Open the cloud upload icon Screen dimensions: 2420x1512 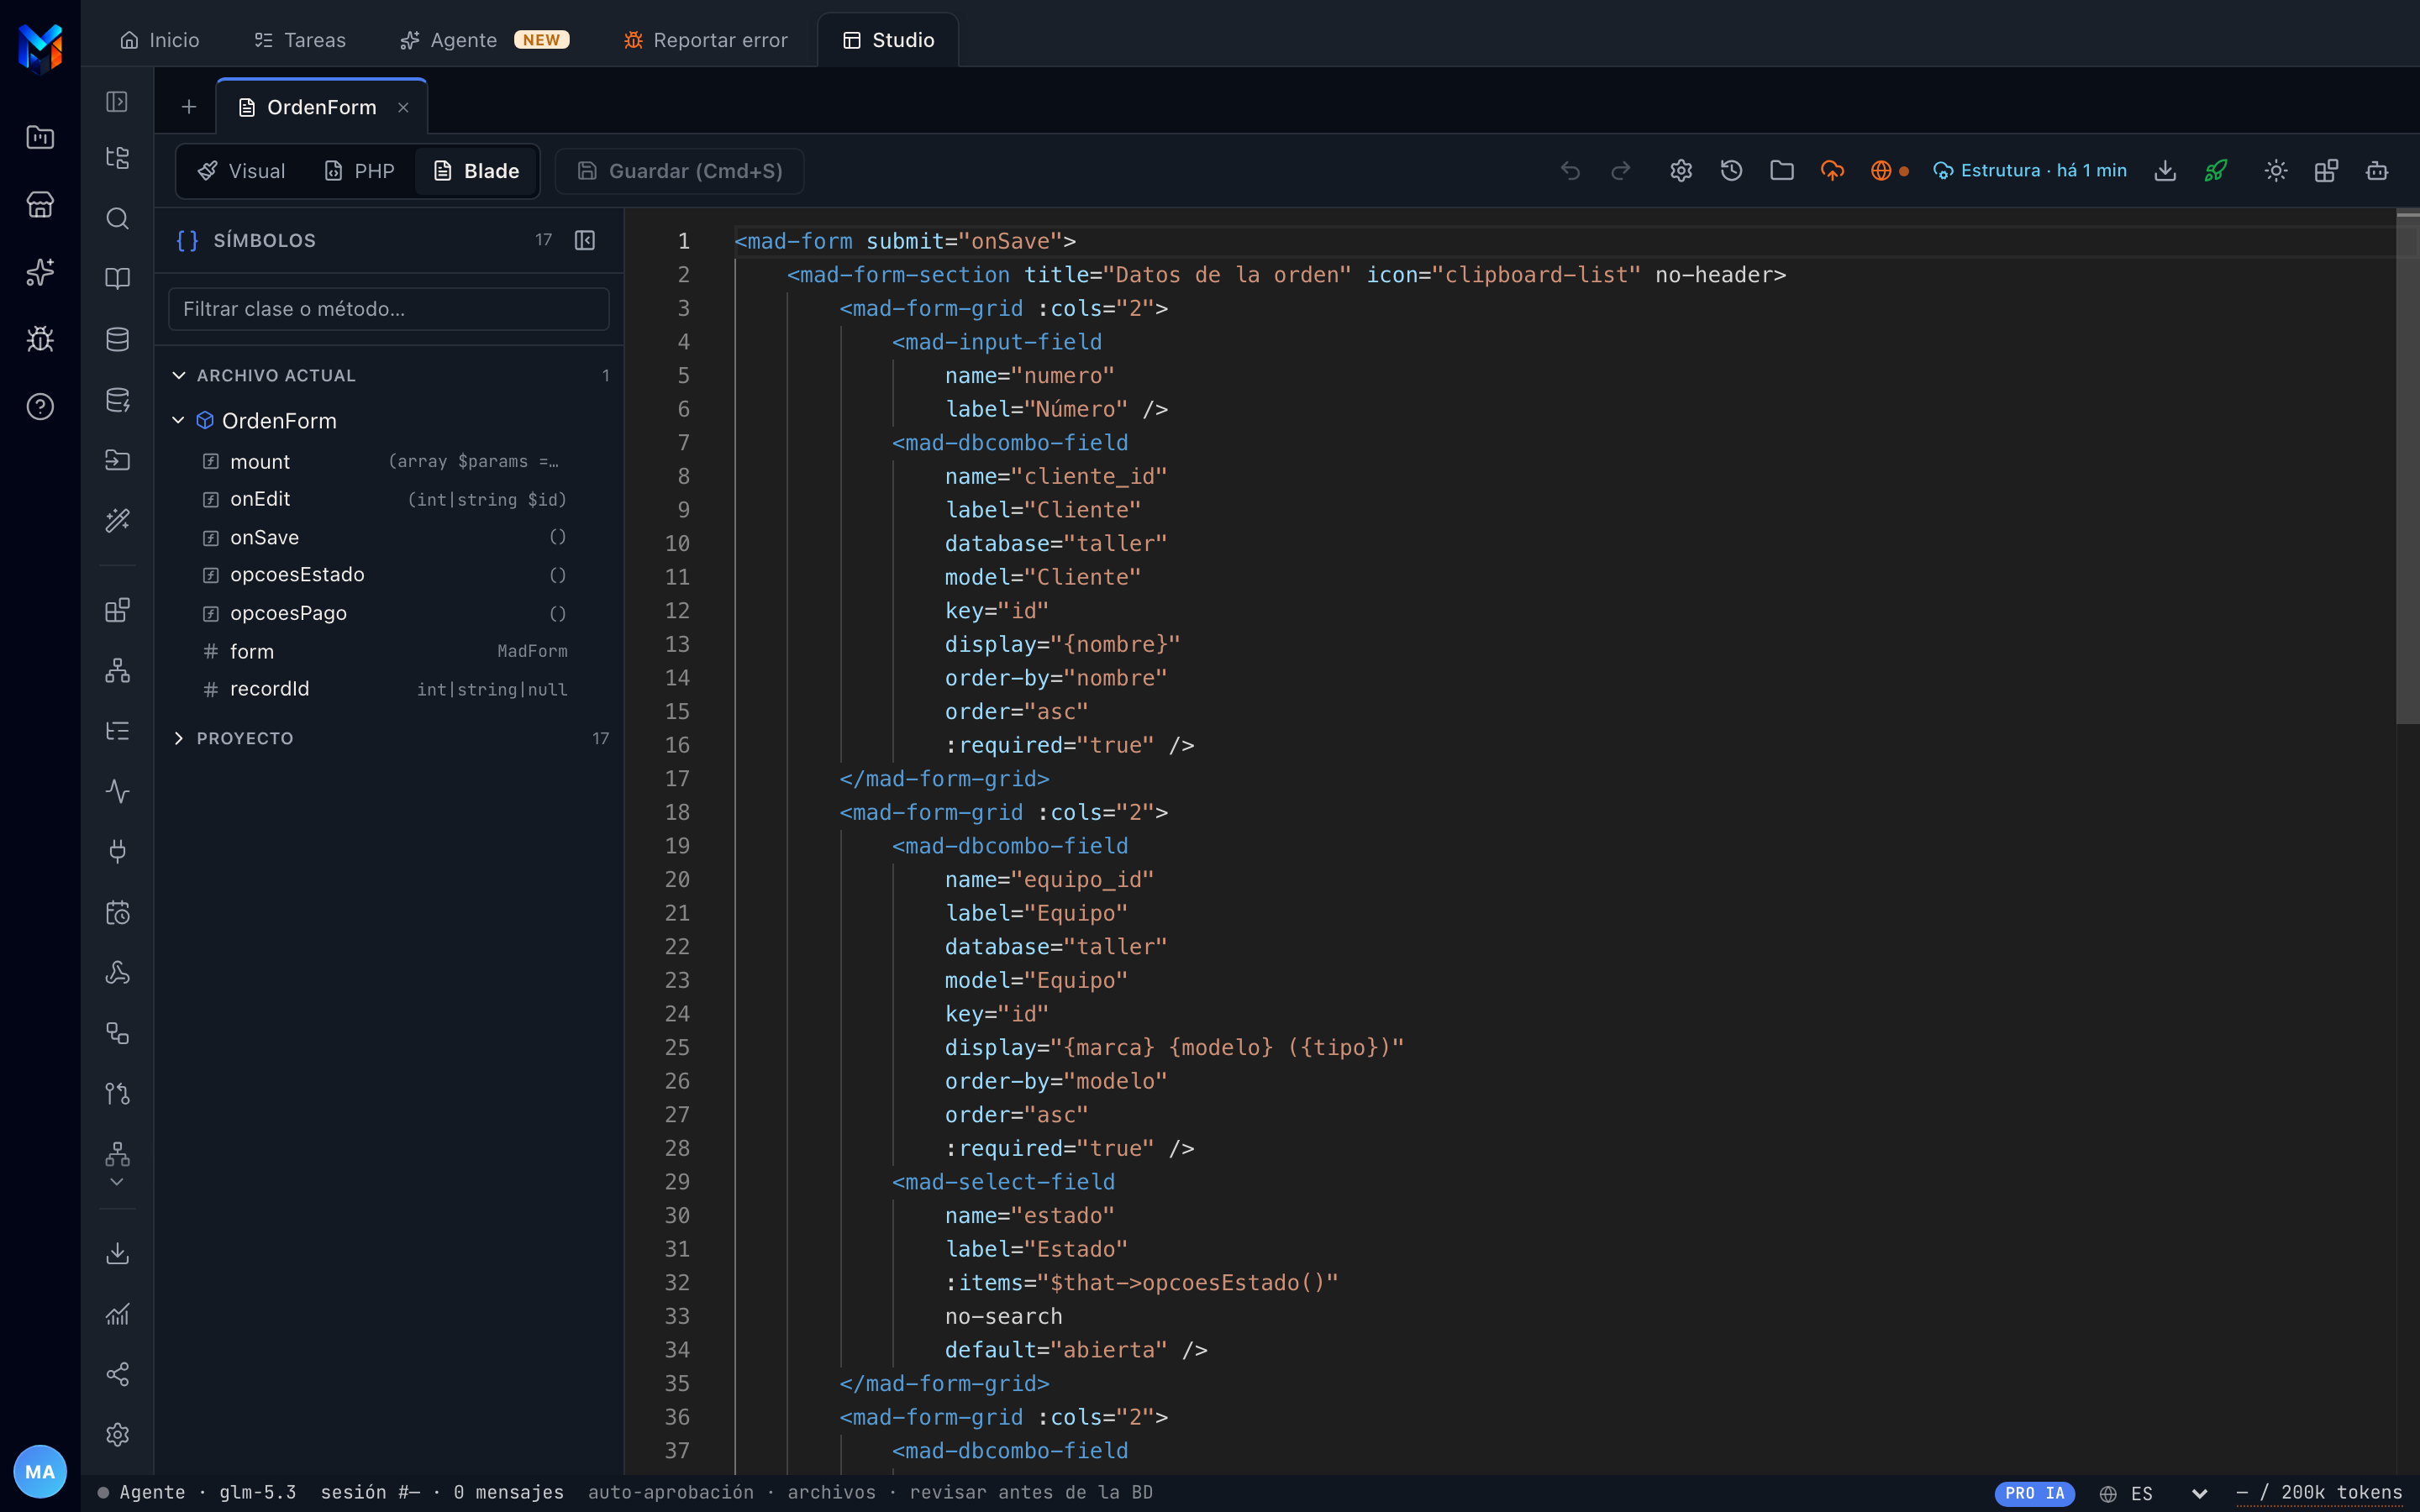click(x=1832, y=171)
